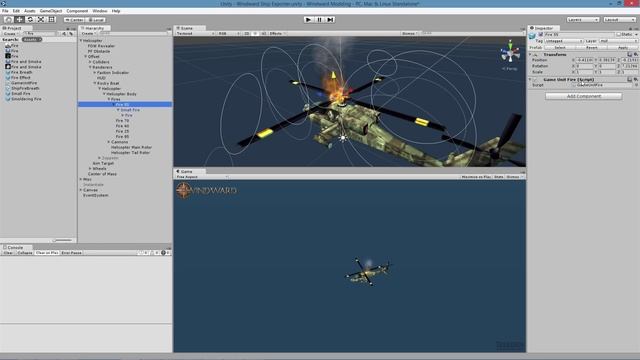Image resolution: width=640 pixels, height=360 pixels.
Task: Click the Hierarchy search field
Action: pos(133,33)
